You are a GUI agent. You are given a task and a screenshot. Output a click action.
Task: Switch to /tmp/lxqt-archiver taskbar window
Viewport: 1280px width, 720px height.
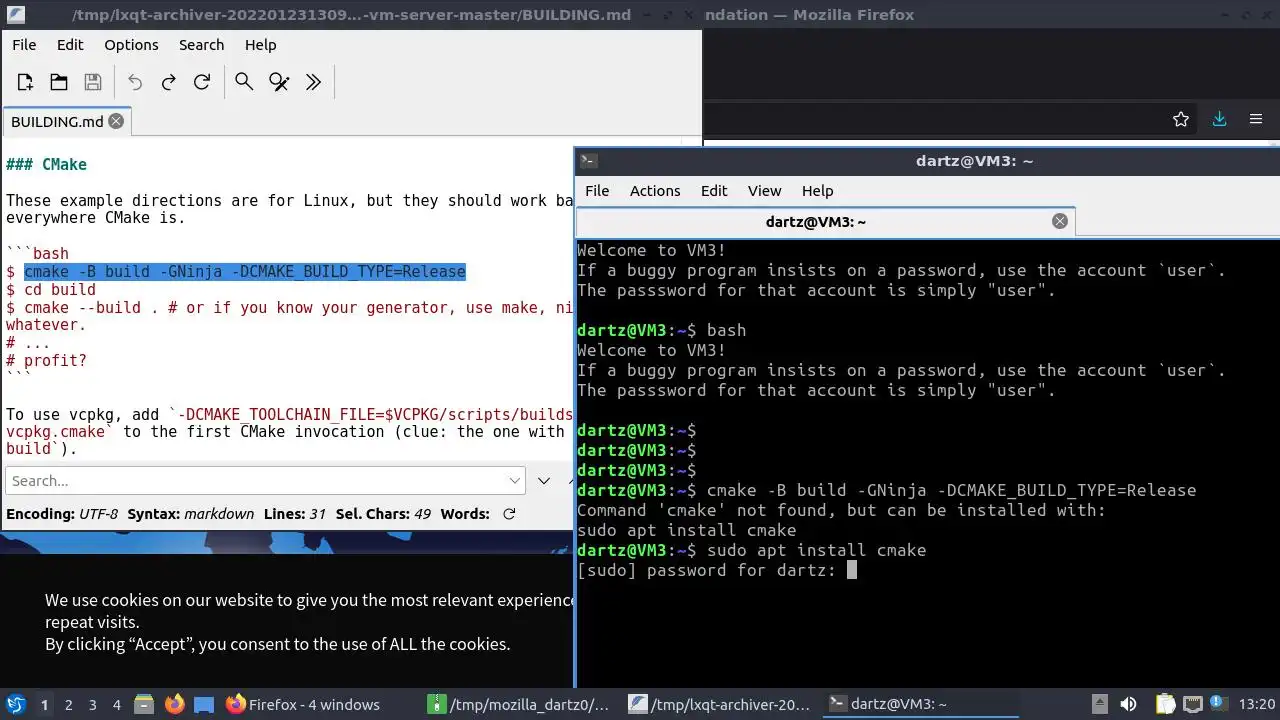tap(721, 704)
